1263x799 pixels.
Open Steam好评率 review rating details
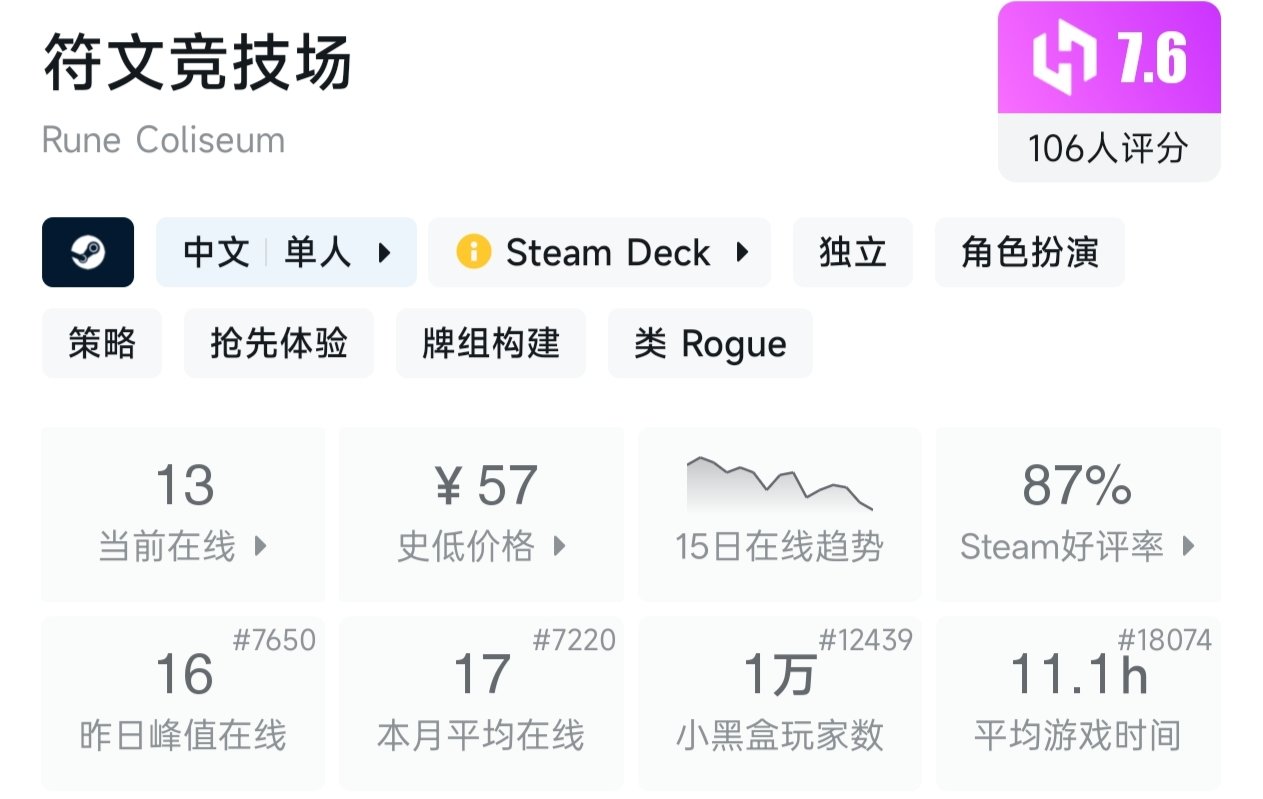pyautogui.click(x=1077, y=514)
